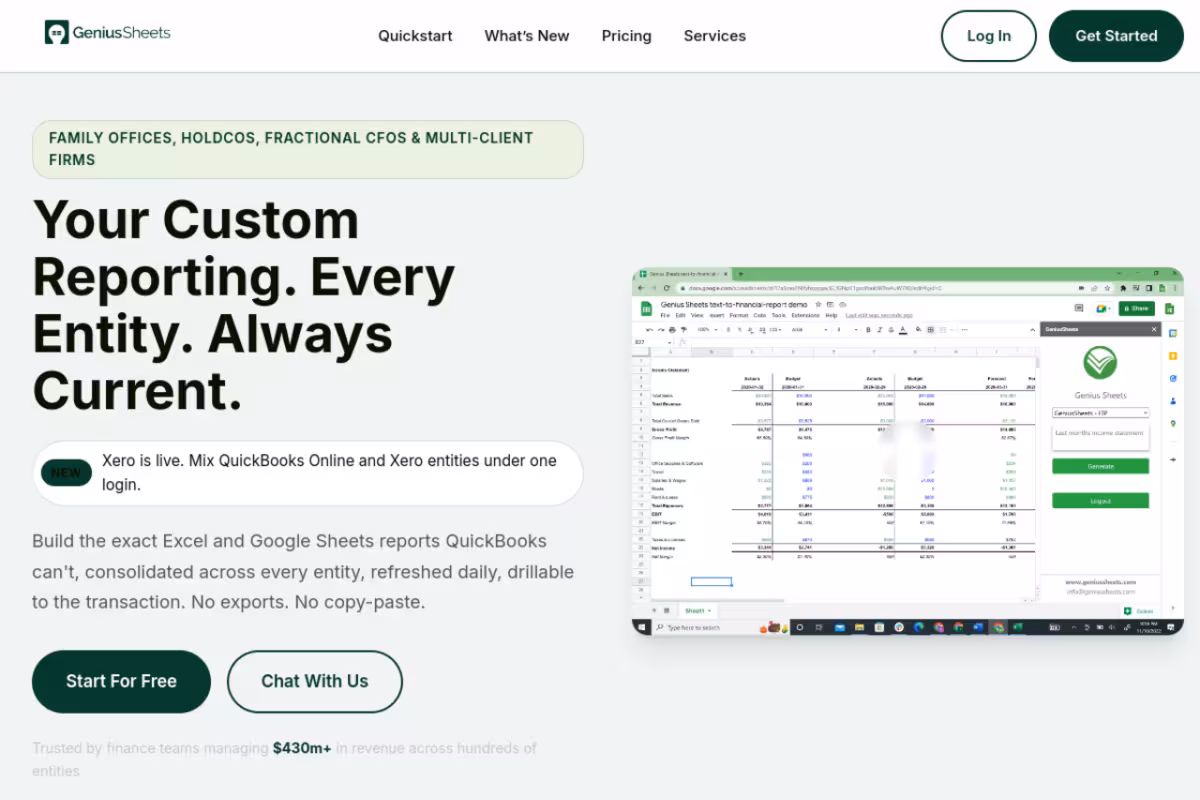Open the Pricing page
This screenshot has height=800, width=1200.
tap(626, 36)
